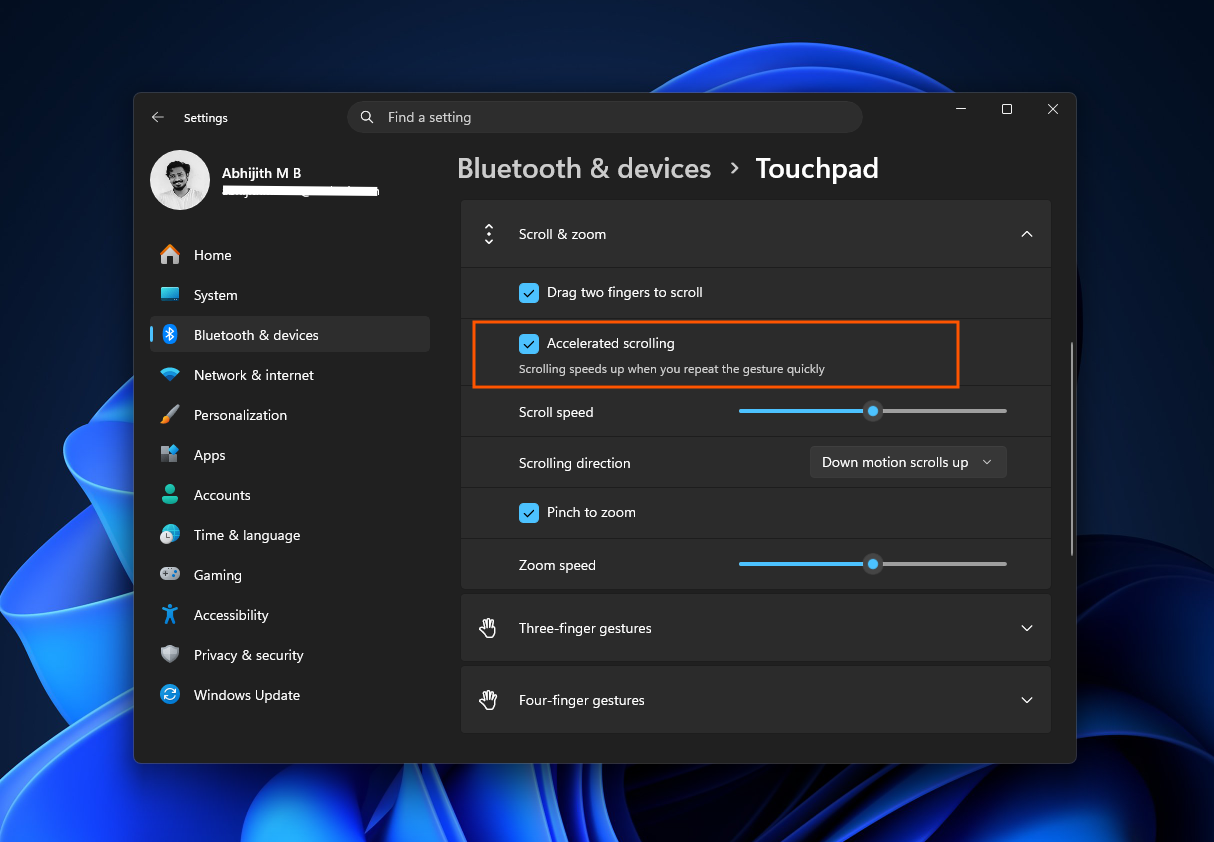This screenshot has width=1214, height=842.
Task: Uncheck Drag two fingers to scroll
Action: 529,293
